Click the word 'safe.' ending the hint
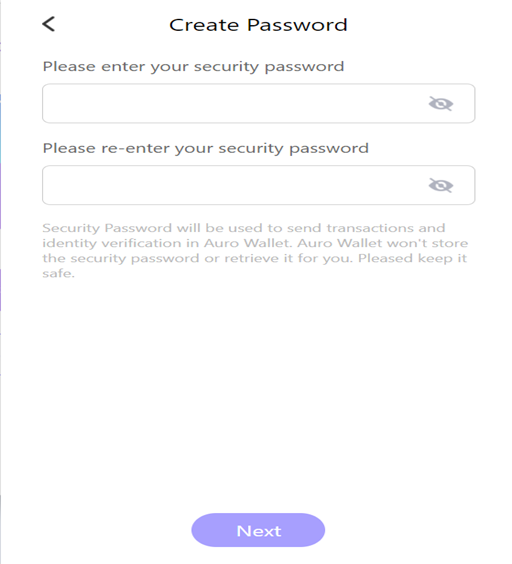The width and height of the screenshot is (512, 564). click(58, 273)
